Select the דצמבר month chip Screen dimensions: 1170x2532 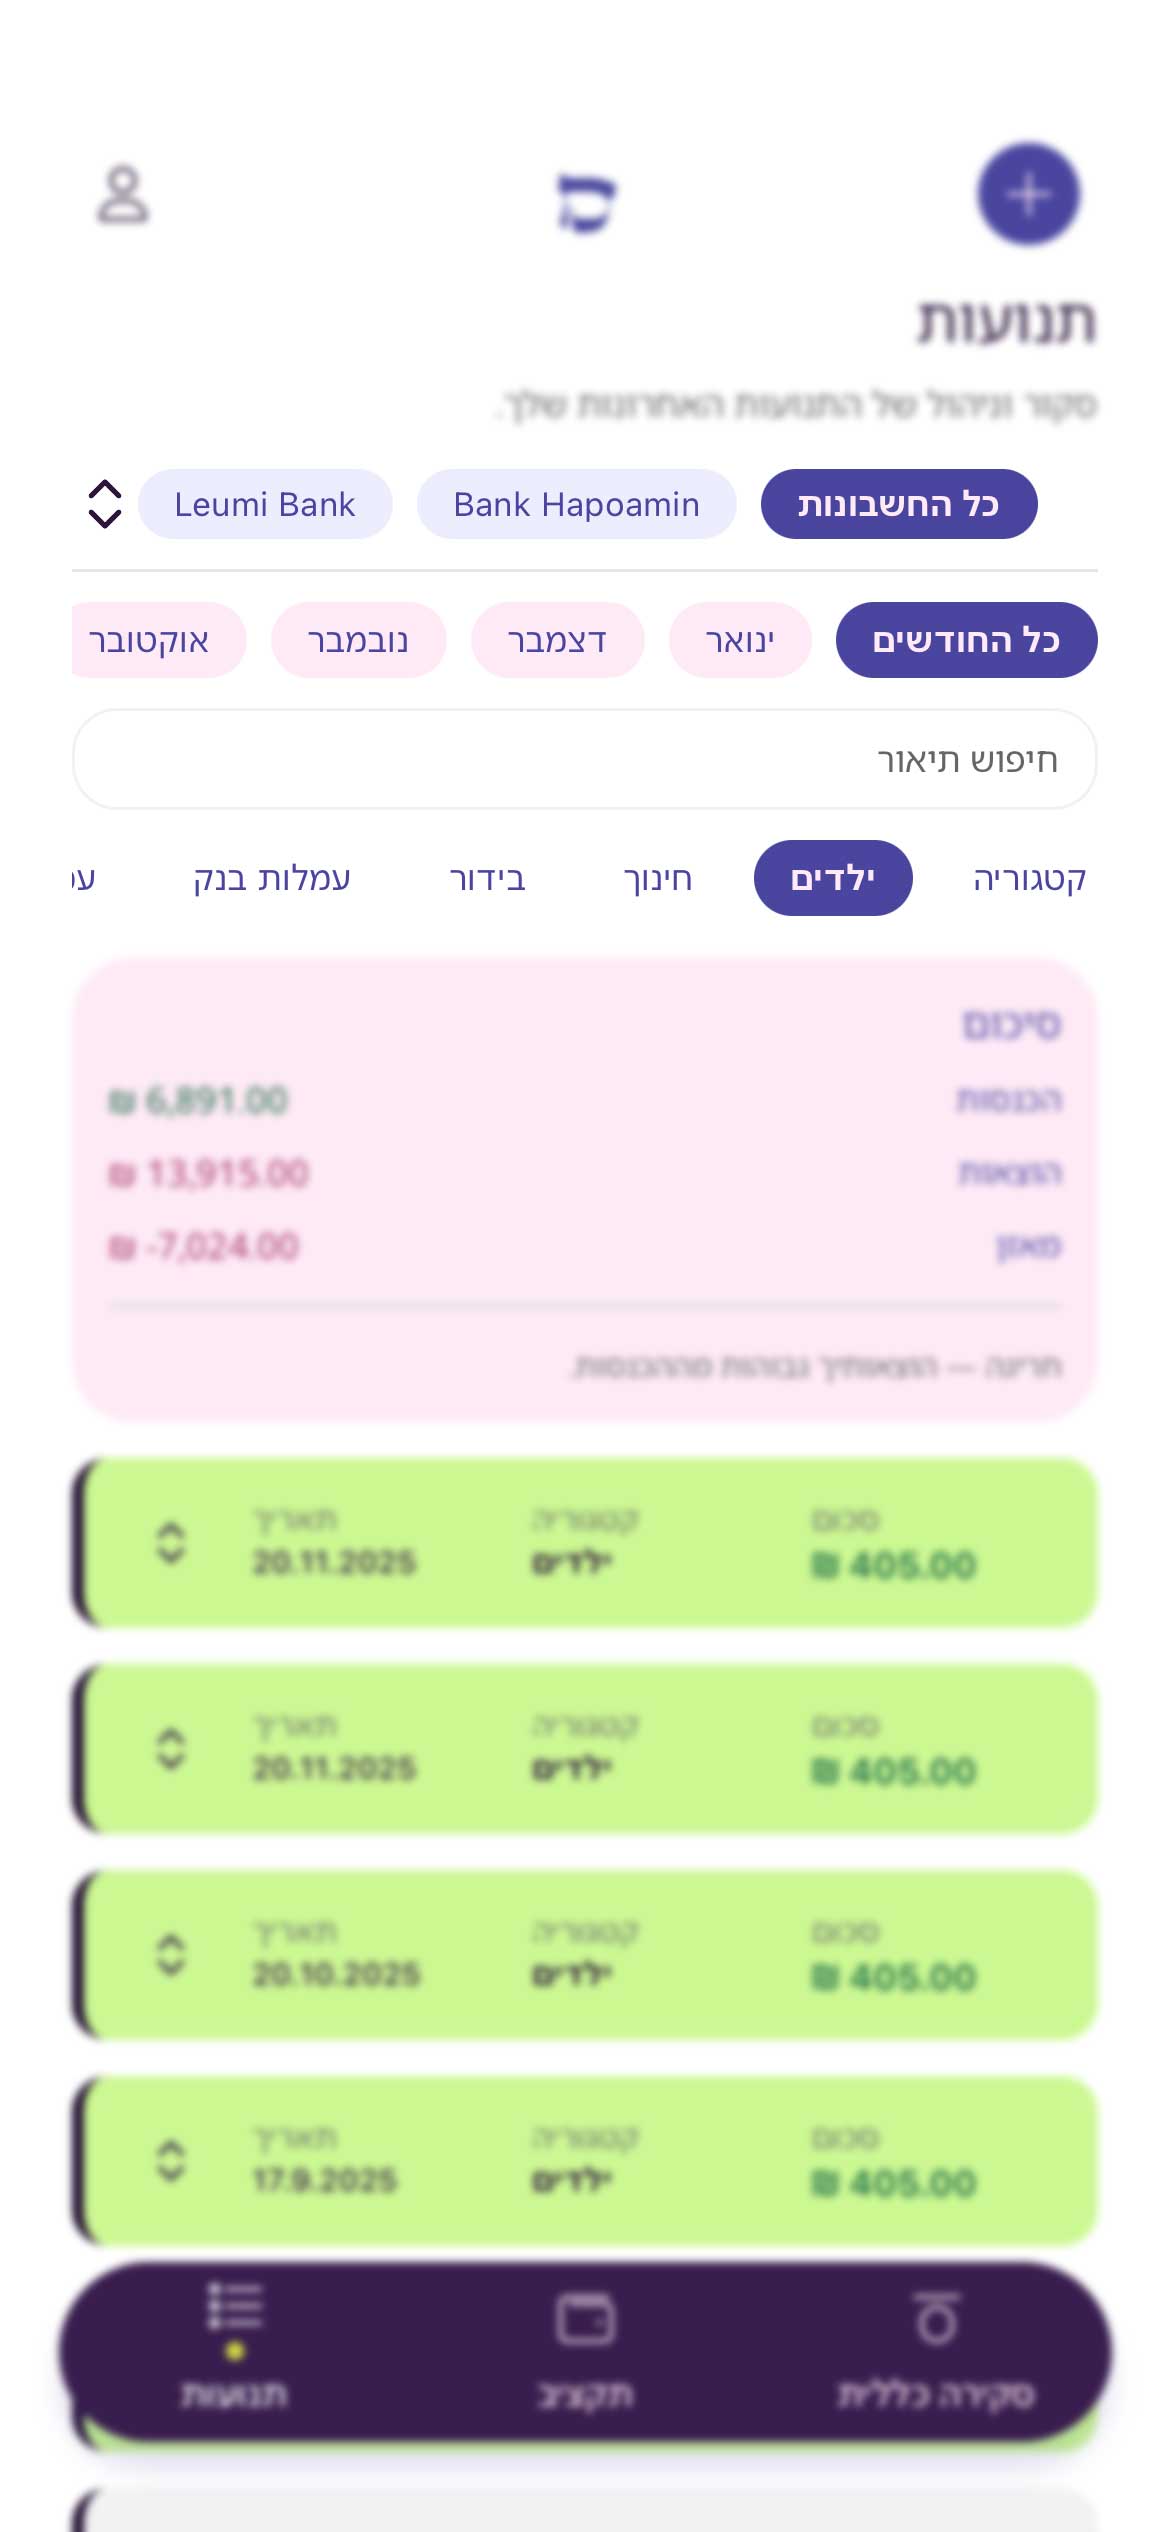pyautogui.click(x=557, y=640)
